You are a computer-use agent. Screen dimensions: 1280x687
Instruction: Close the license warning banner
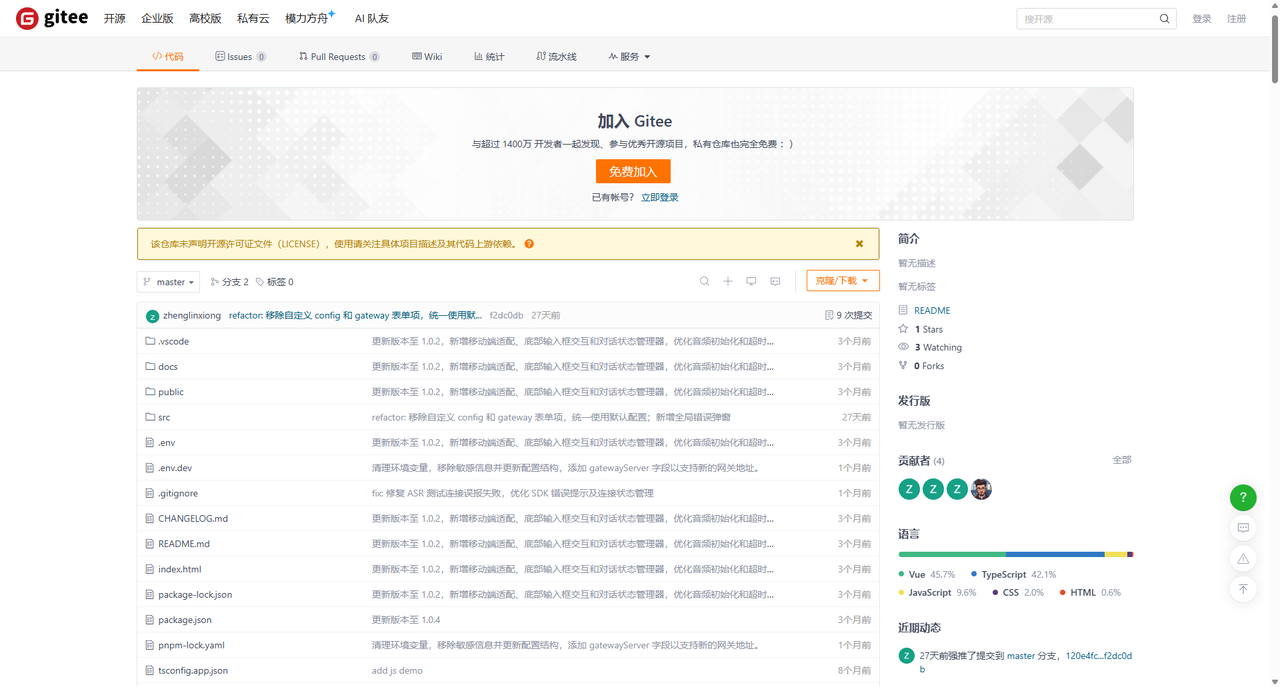pos(859,244)
